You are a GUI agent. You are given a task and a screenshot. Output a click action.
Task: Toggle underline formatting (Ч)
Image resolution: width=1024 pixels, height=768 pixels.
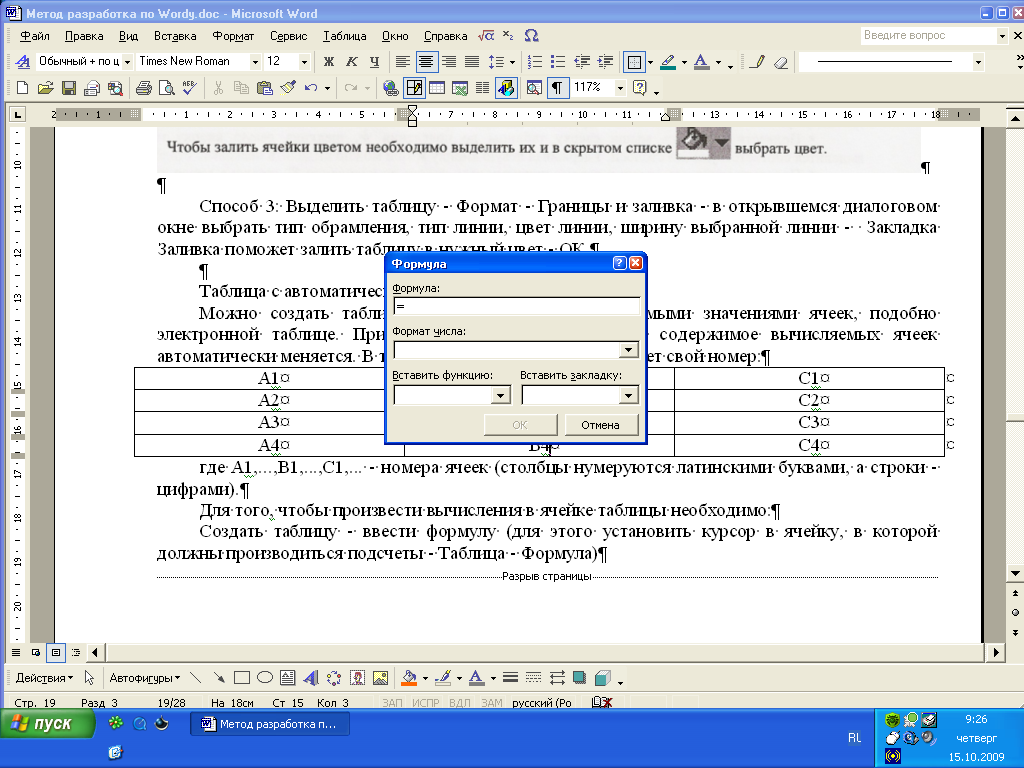coord(374,62)
